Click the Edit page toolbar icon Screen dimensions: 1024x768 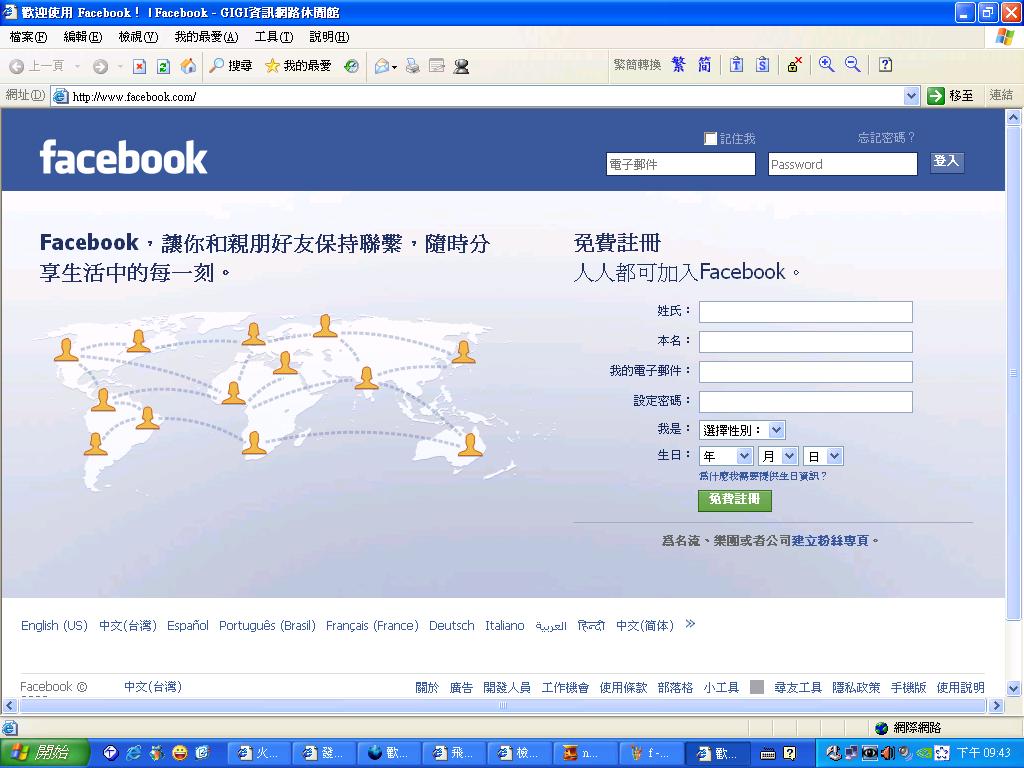pos(437,66)
